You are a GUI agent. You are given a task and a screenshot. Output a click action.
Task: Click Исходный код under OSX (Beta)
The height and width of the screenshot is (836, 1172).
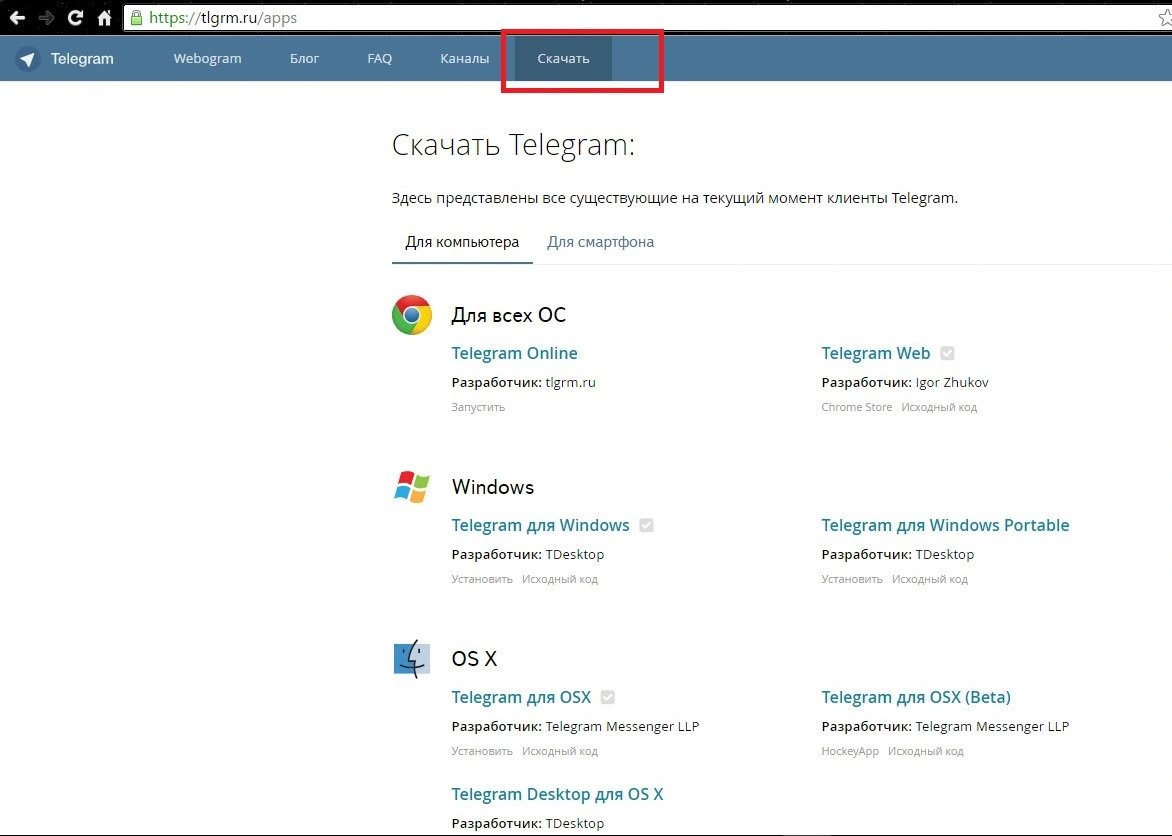point(925,751)
